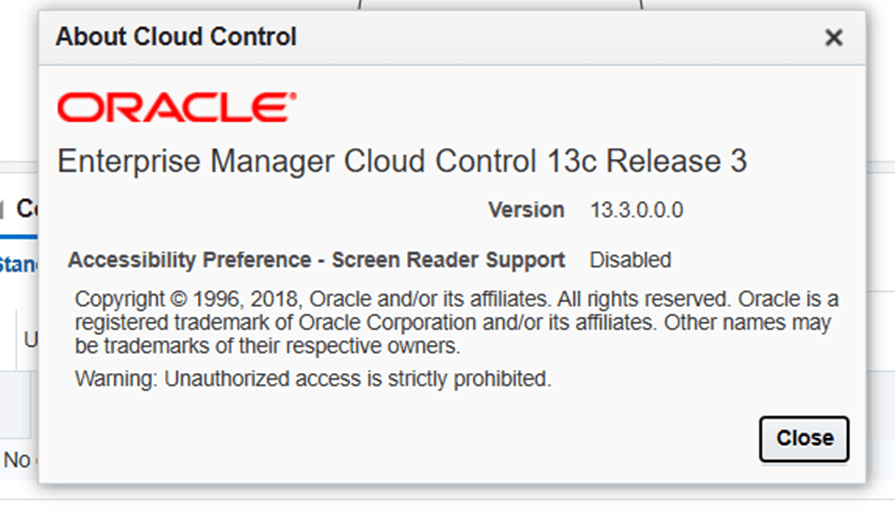Image resolution: width=895 pixels, height=508 pixels.
Task: Click the Unauthorized access warning text
Action: coord(313,379)
